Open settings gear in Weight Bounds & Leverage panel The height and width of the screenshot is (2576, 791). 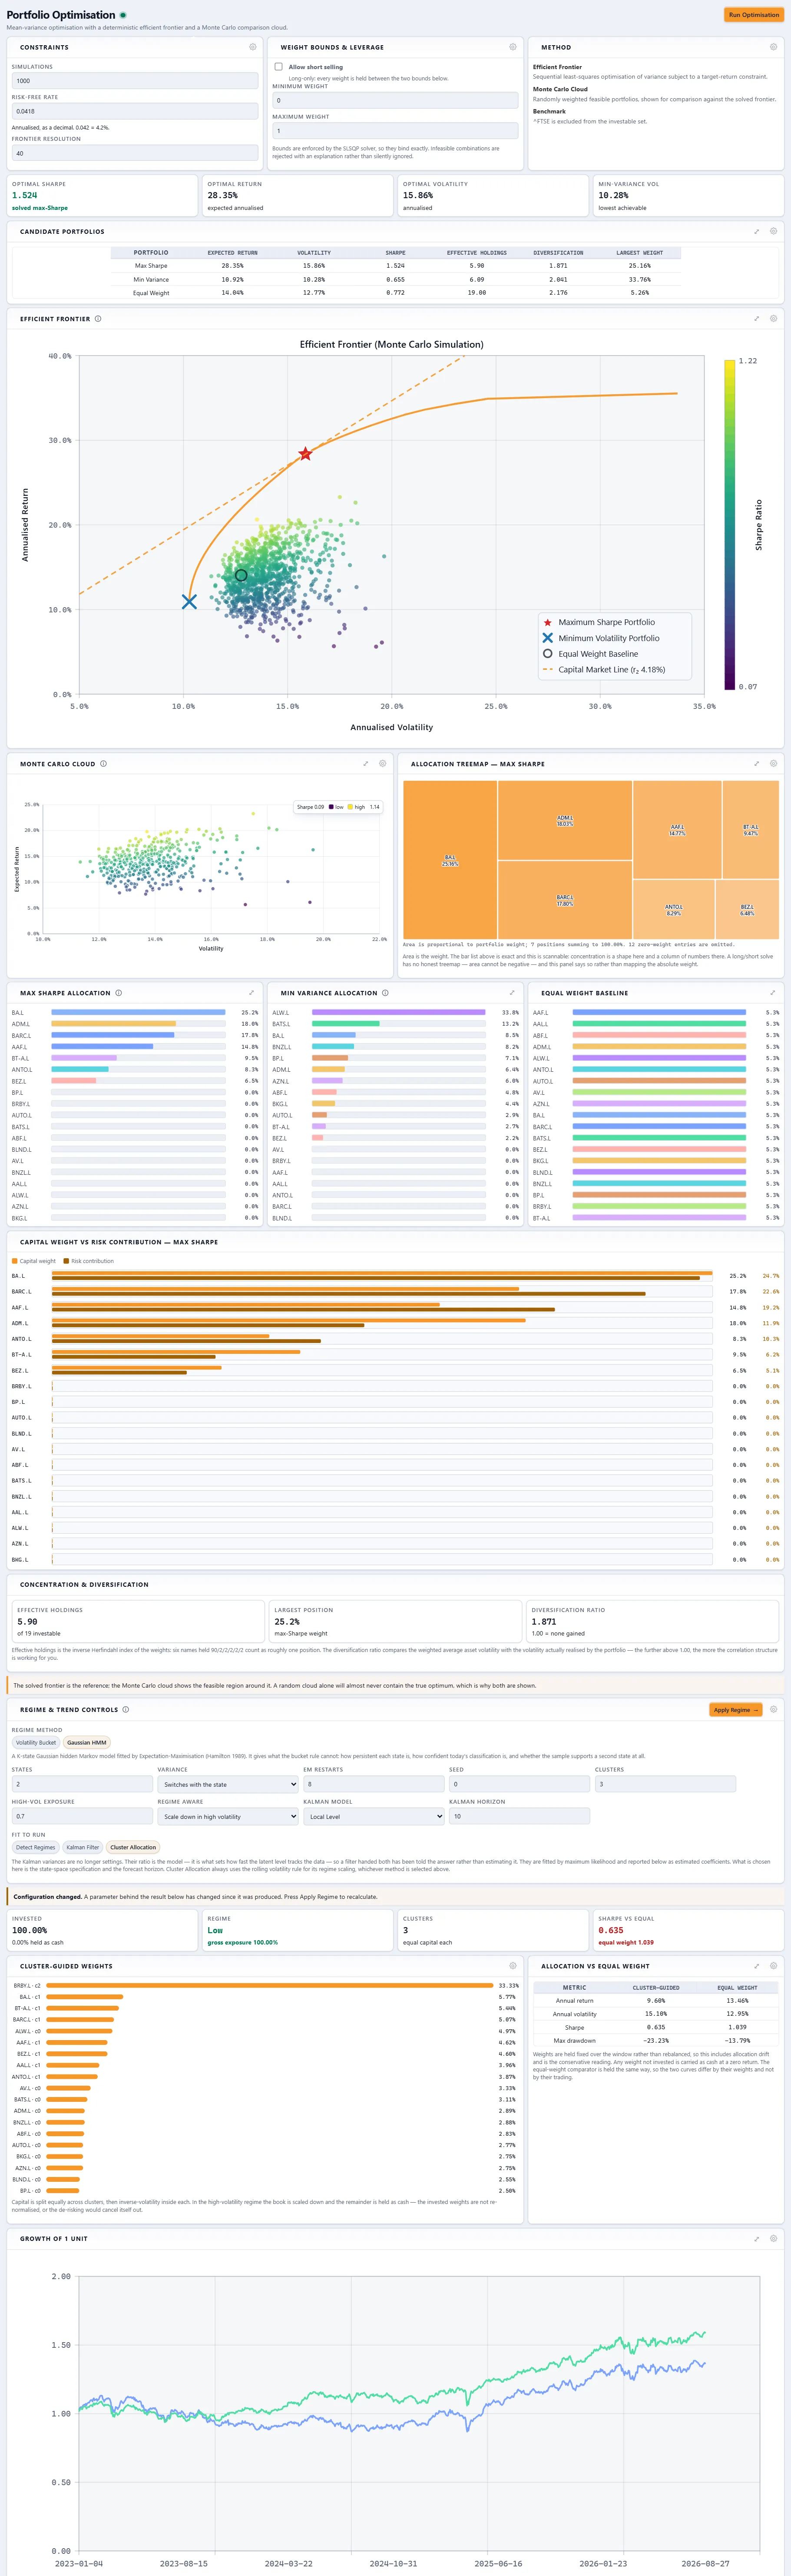pos(513,47)
